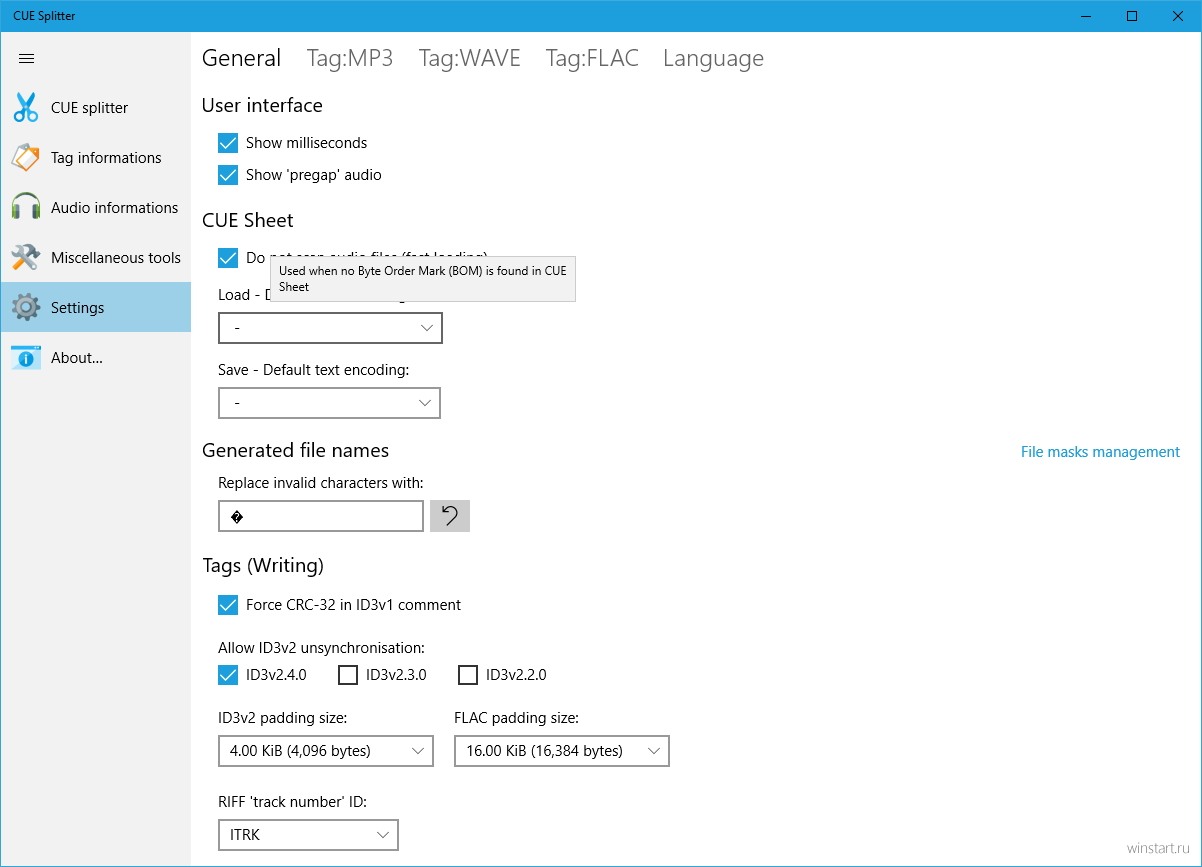Click the Tag informations tag icon

click(x=26, y=158)
